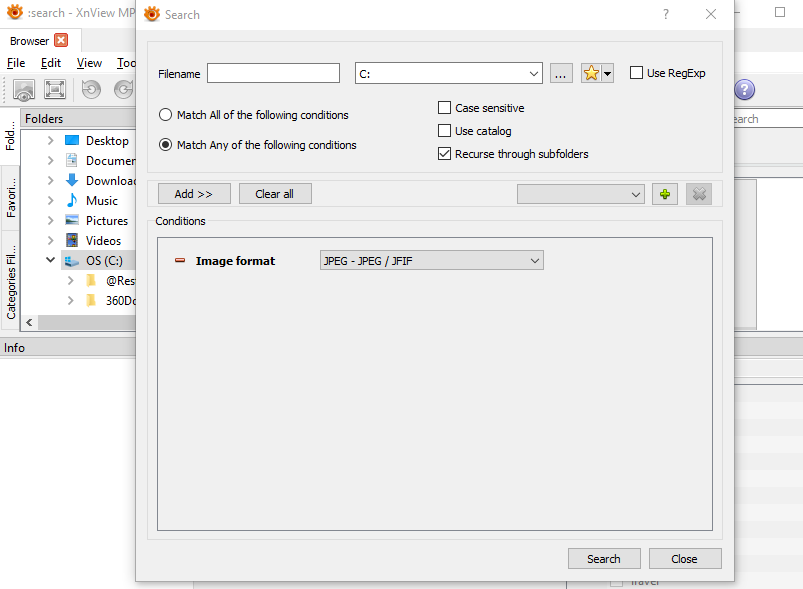Click the green plus save-preset icon
This screenshot has width=803, height=589.
point(665,194)
